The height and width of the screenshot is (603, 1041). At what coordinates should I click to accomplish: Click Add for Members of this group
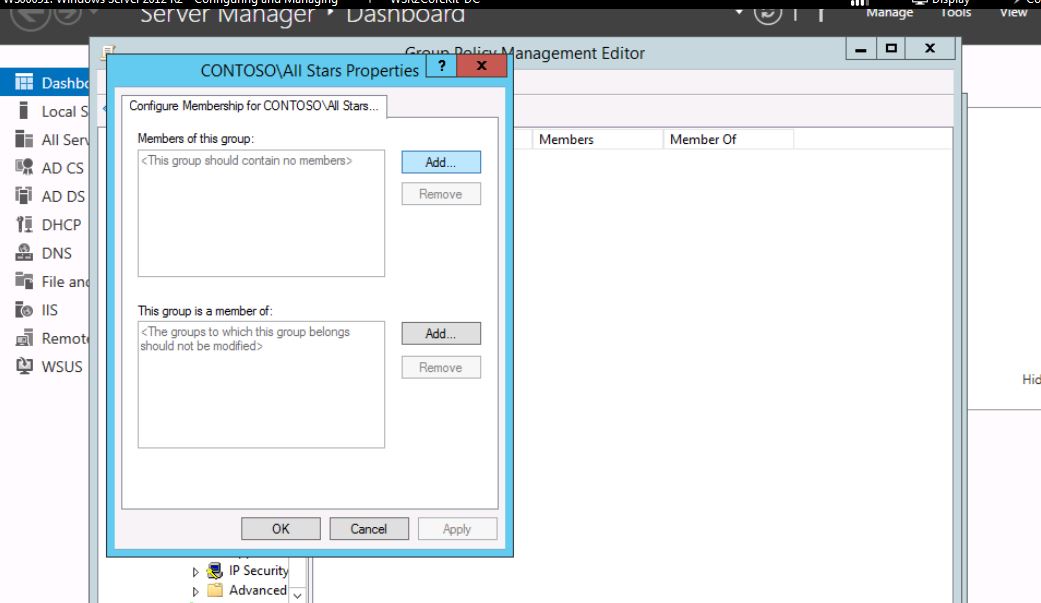[441, 162]
